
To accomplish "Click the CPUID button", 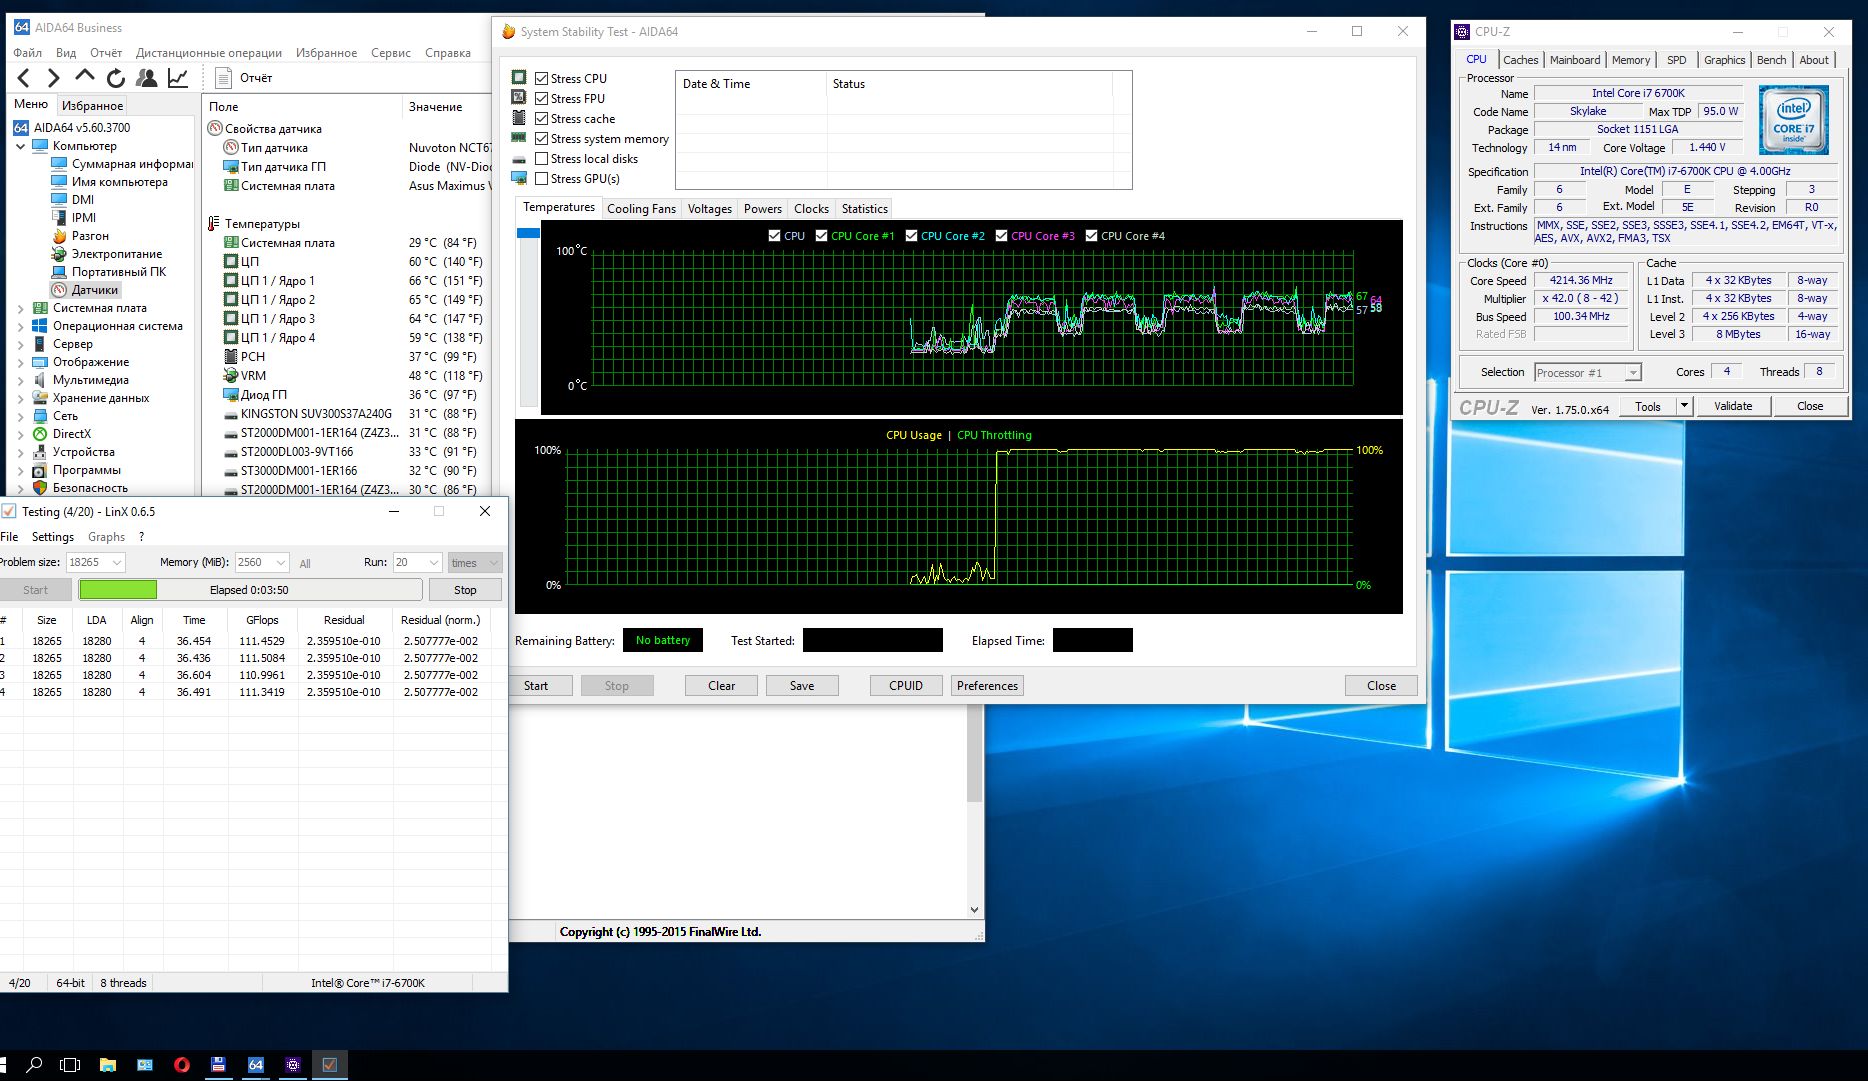I will pos(906,686).
